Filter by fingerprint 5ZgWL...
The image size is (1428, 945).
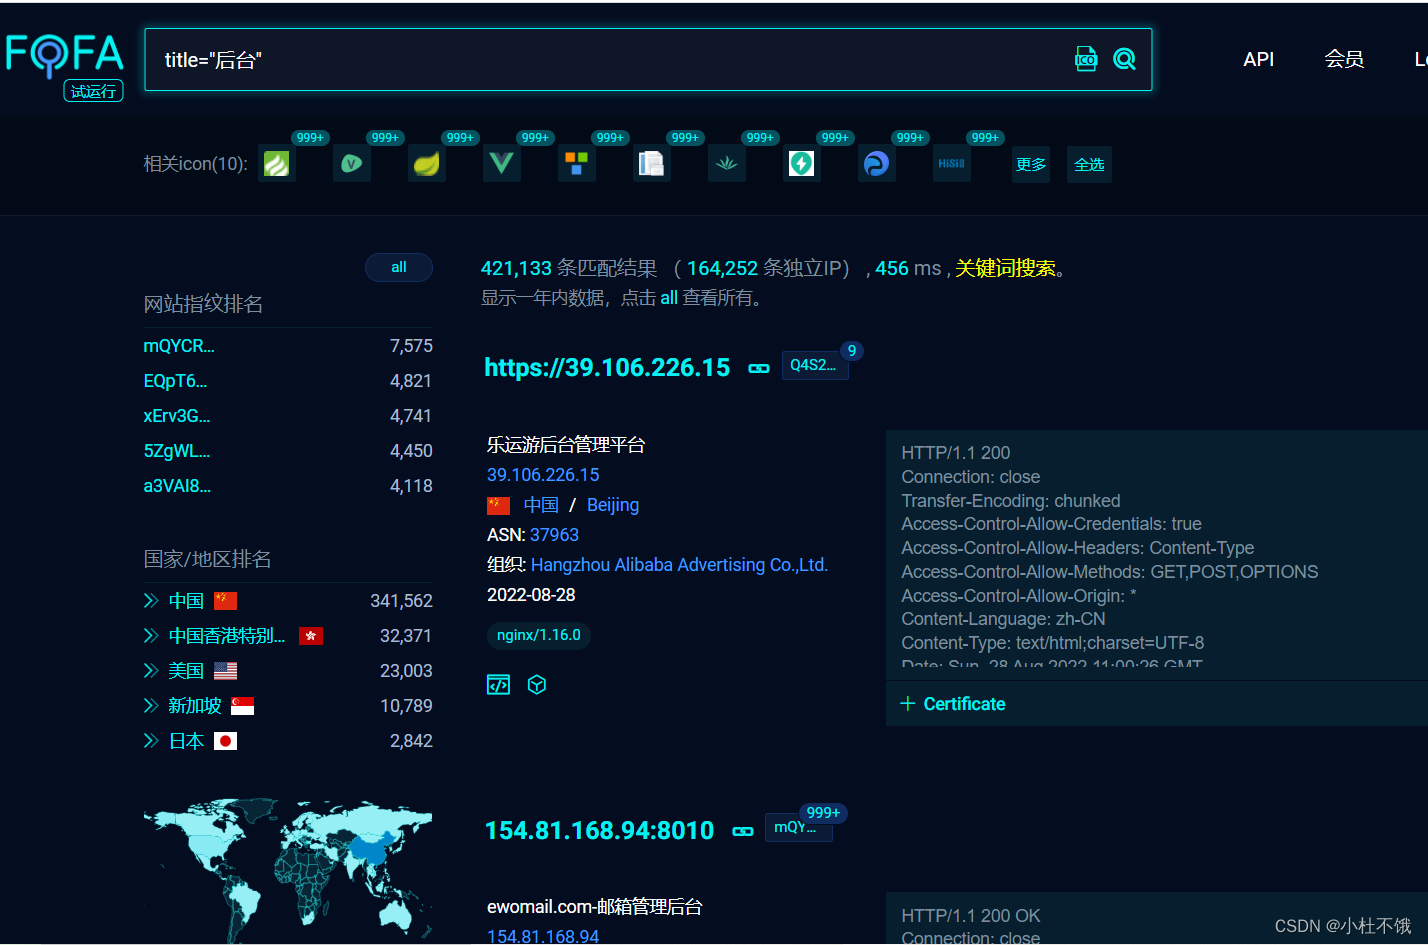pyautogui.click(x=177, y=451)
